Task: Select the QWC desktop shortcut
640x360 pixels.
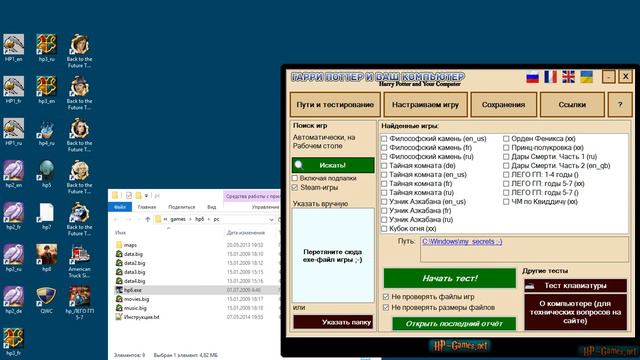Action: coord(47,300)
